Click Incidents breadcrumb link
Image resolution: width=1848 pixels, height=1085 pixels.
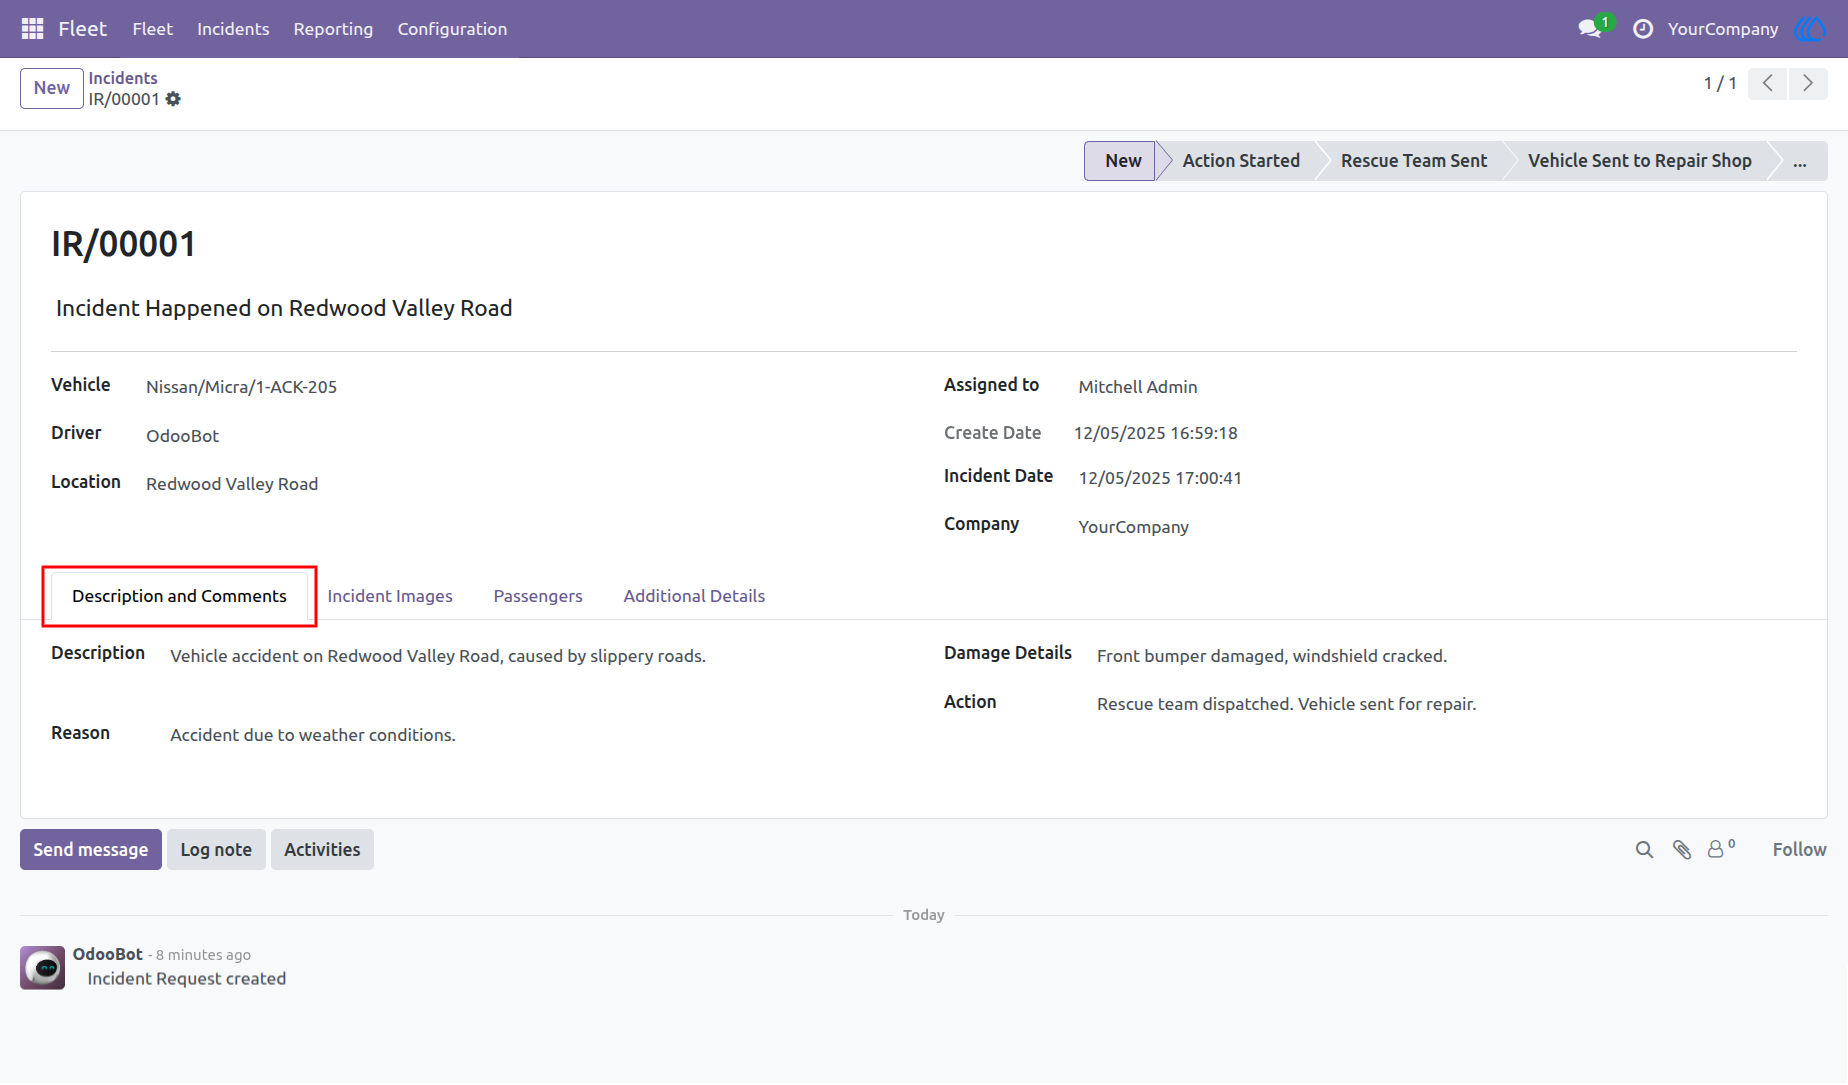123,78
